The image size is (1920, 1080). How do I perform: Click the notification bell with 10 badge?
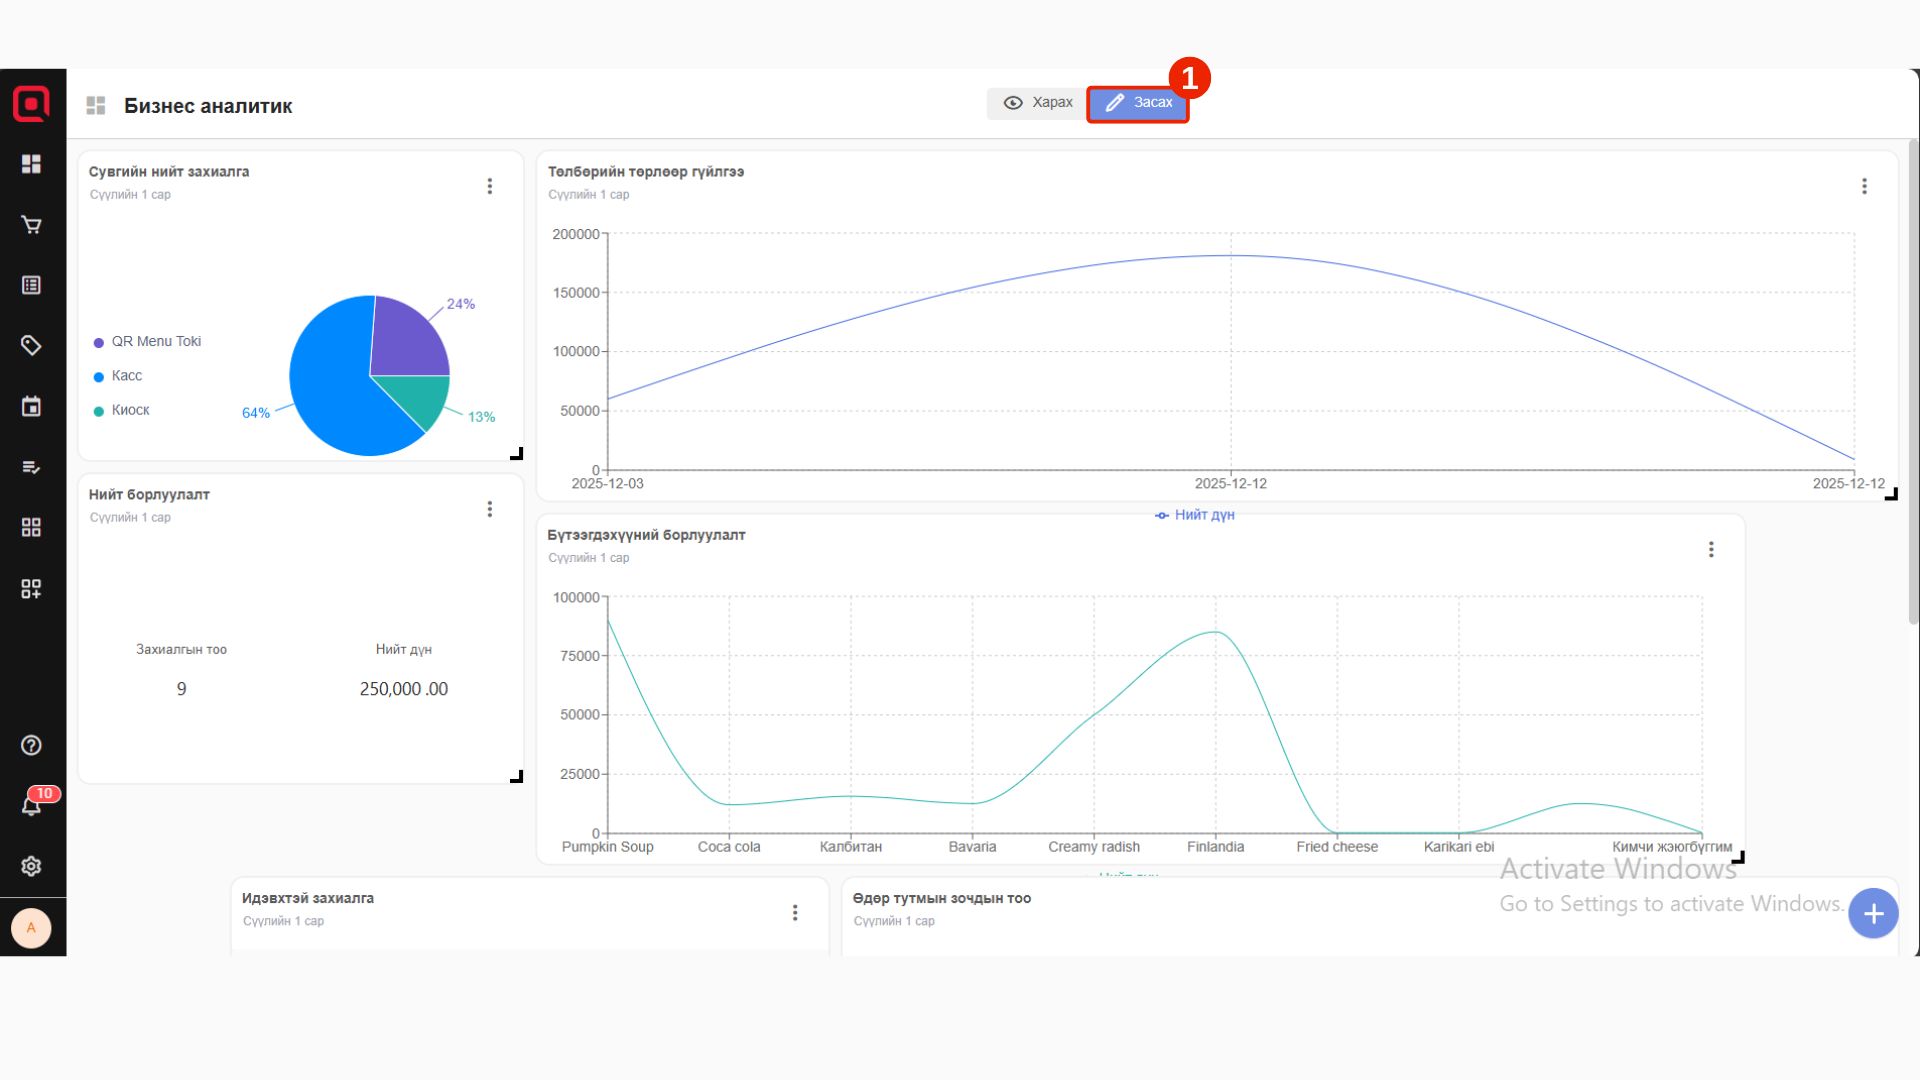coord(31,805)
